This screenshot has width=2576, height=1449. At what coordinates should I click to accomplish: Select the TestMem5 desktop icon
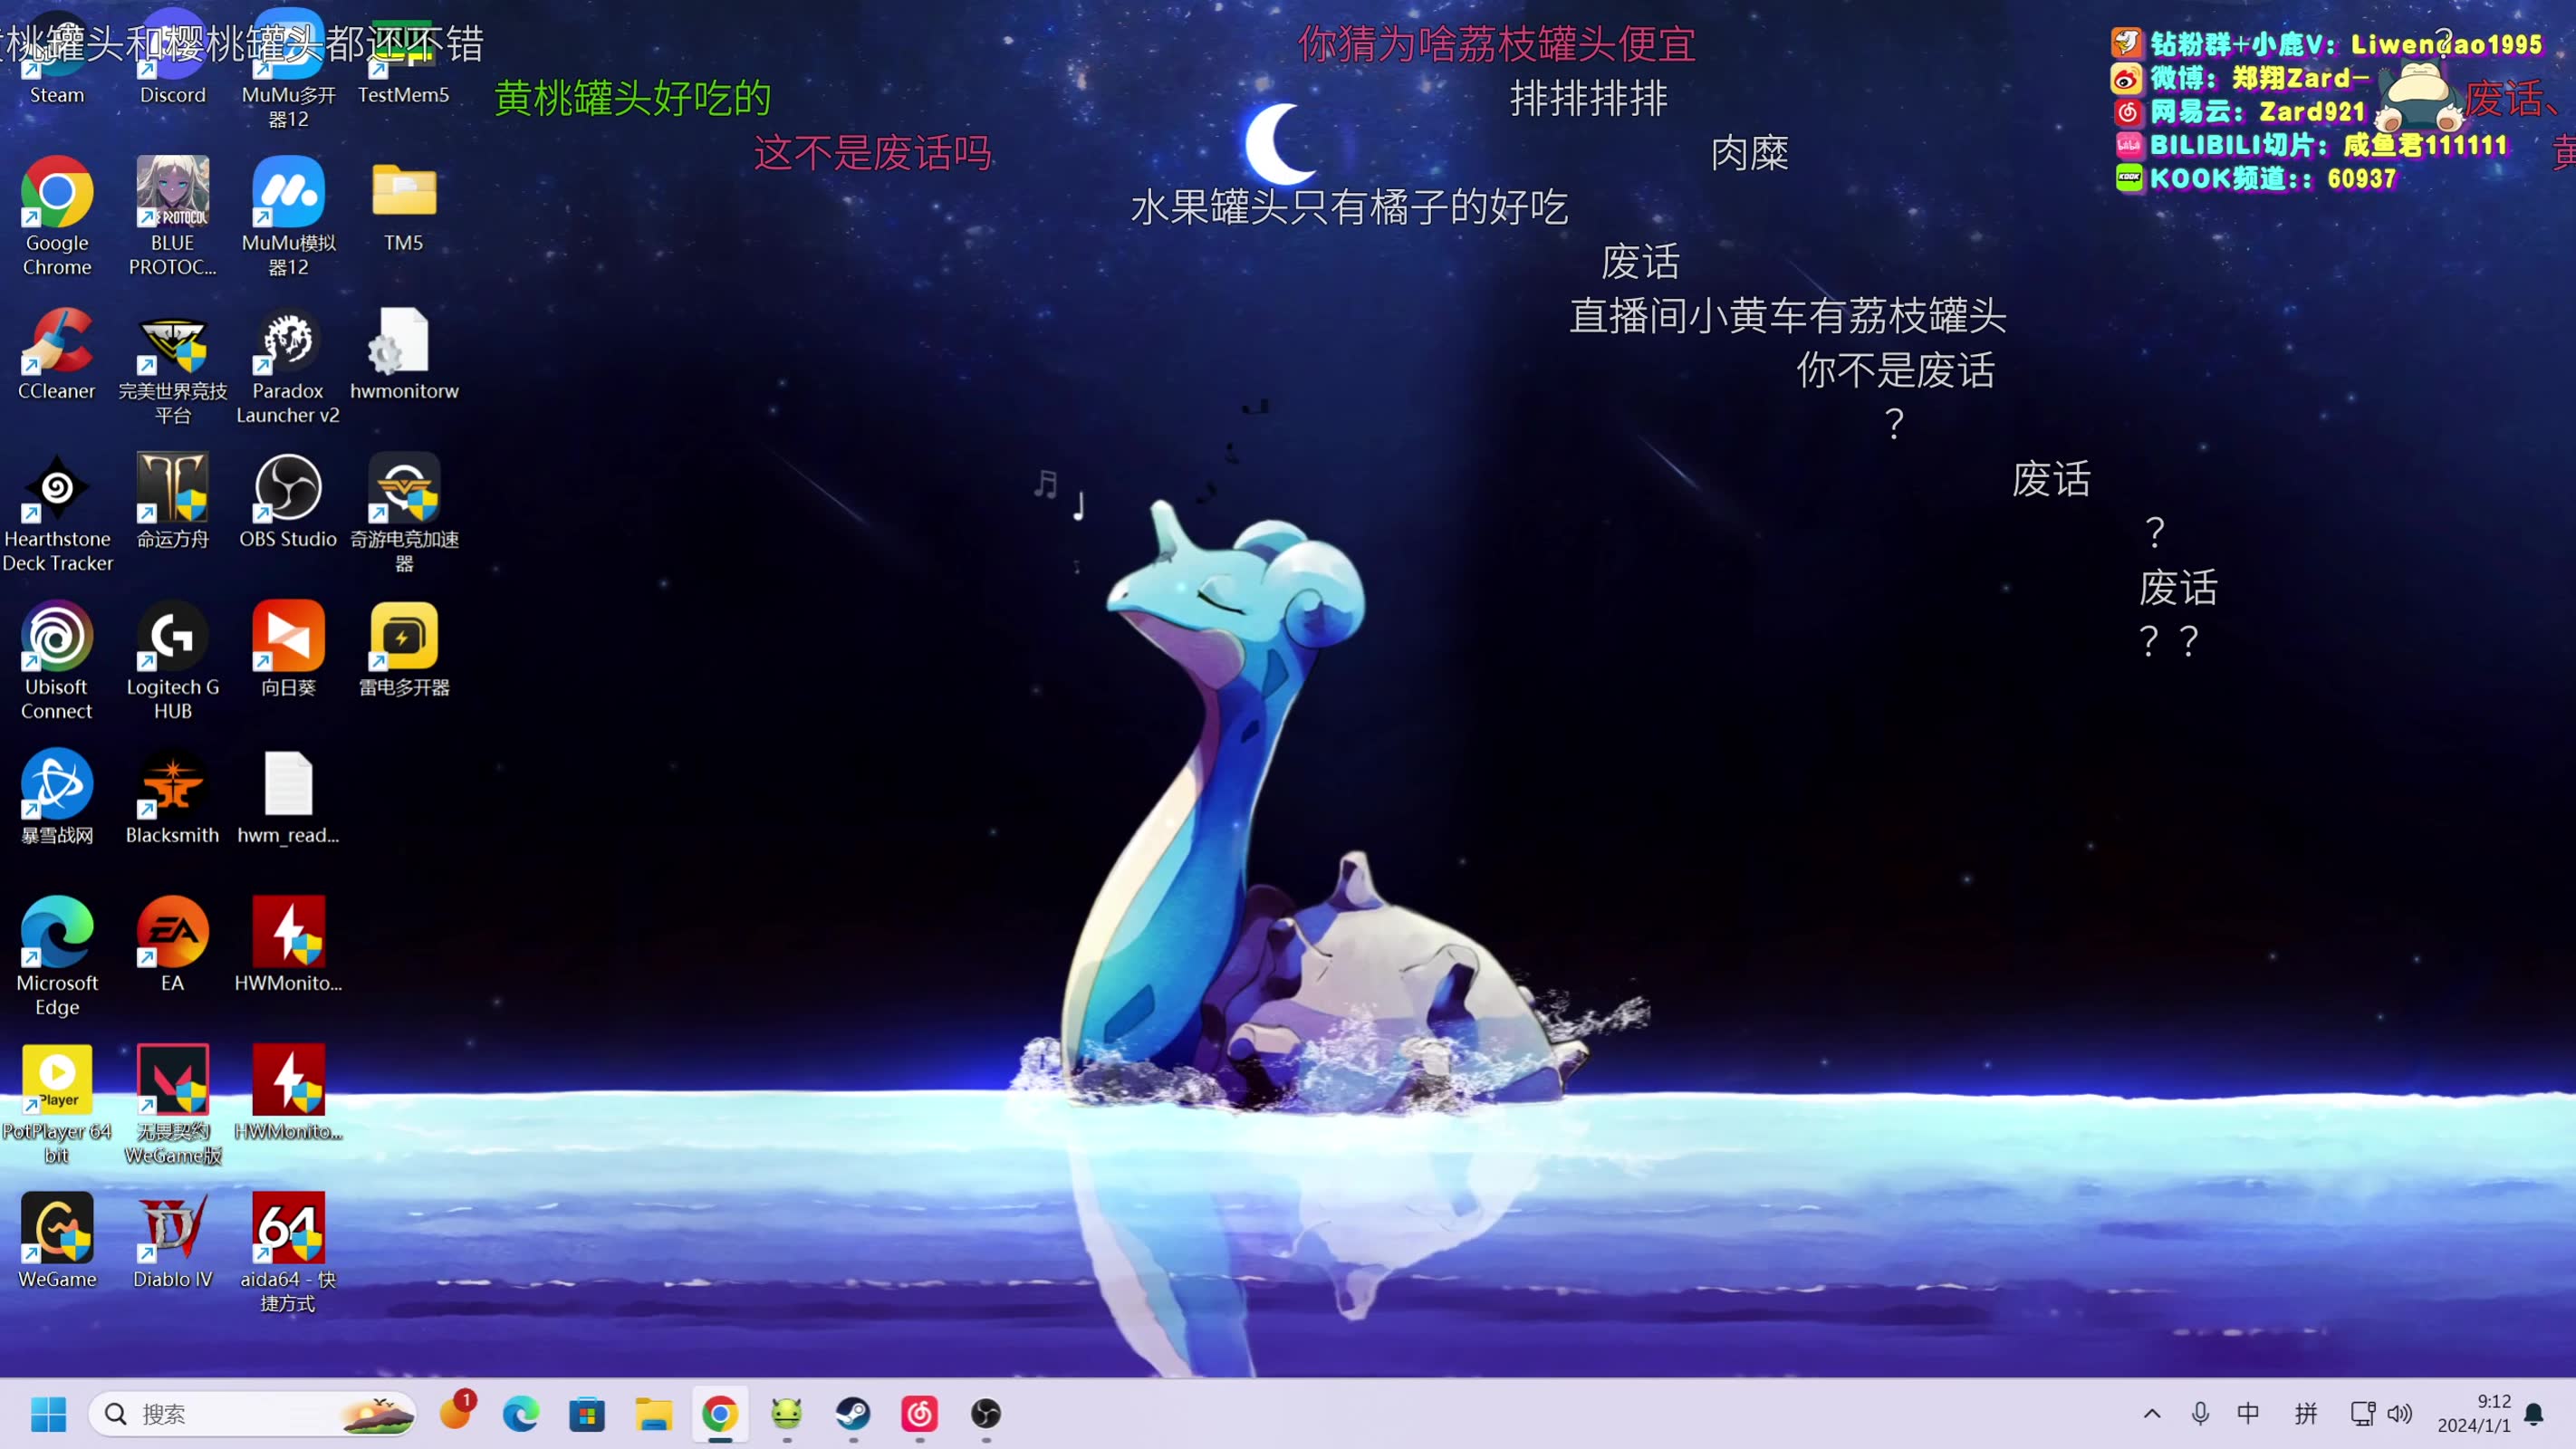coord(404,58)
